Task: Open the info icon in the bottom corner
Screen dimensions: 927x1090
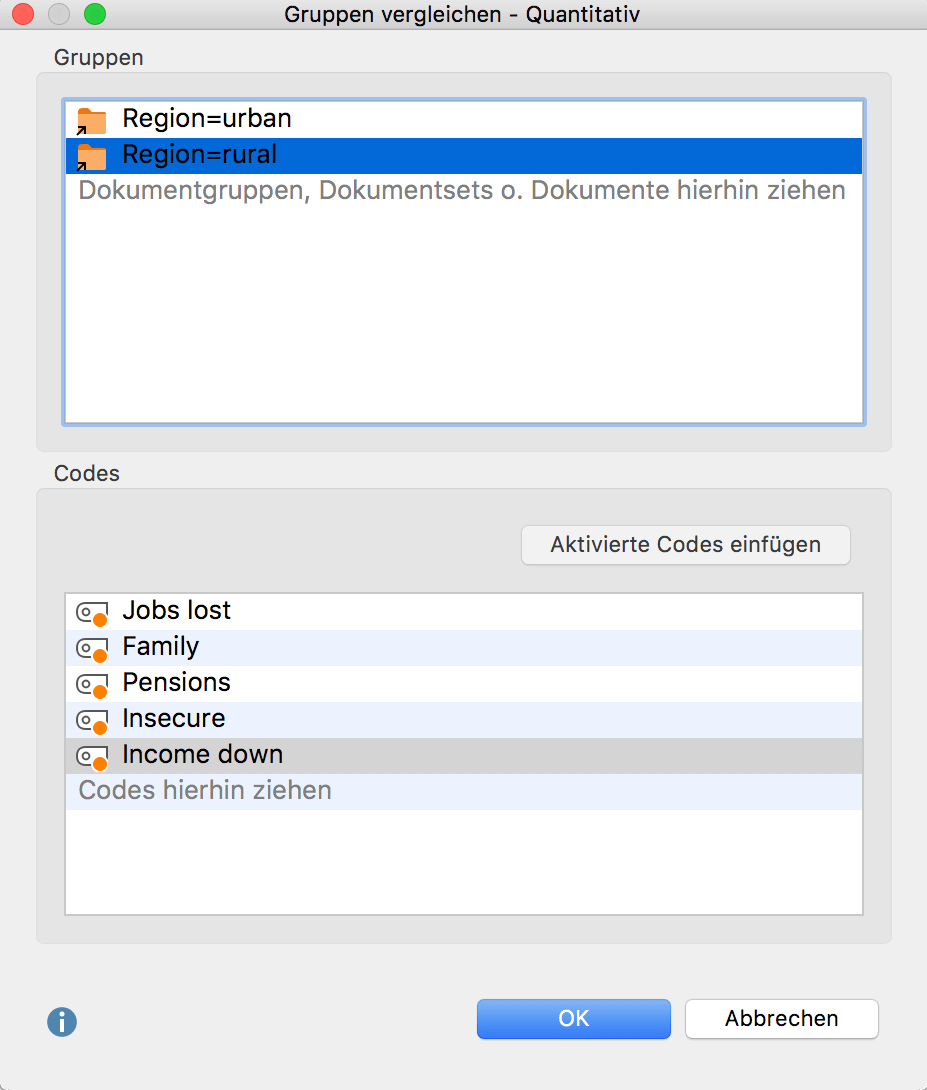Action: [61, 1022]
